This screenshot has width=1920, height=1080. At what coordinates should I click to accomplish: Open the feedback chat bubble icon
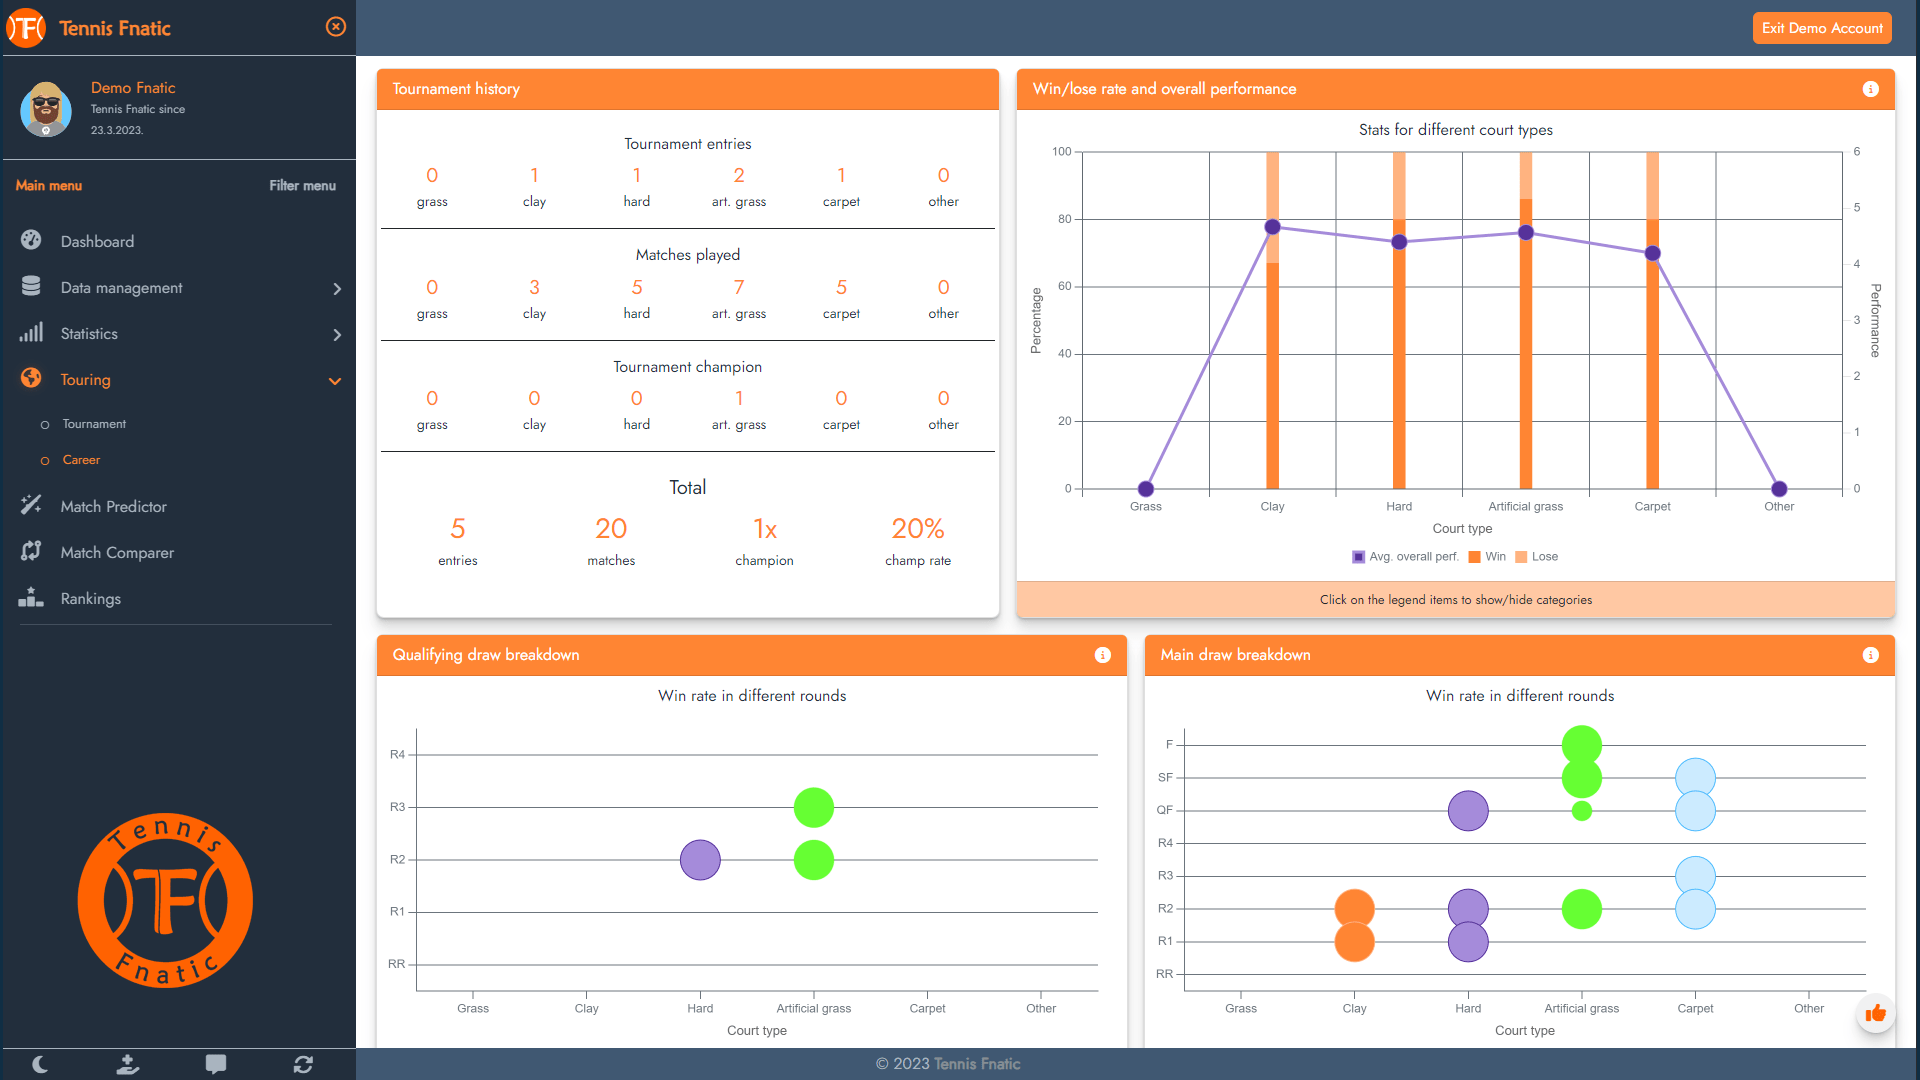pyautogui.click(x=216, y=1065)
